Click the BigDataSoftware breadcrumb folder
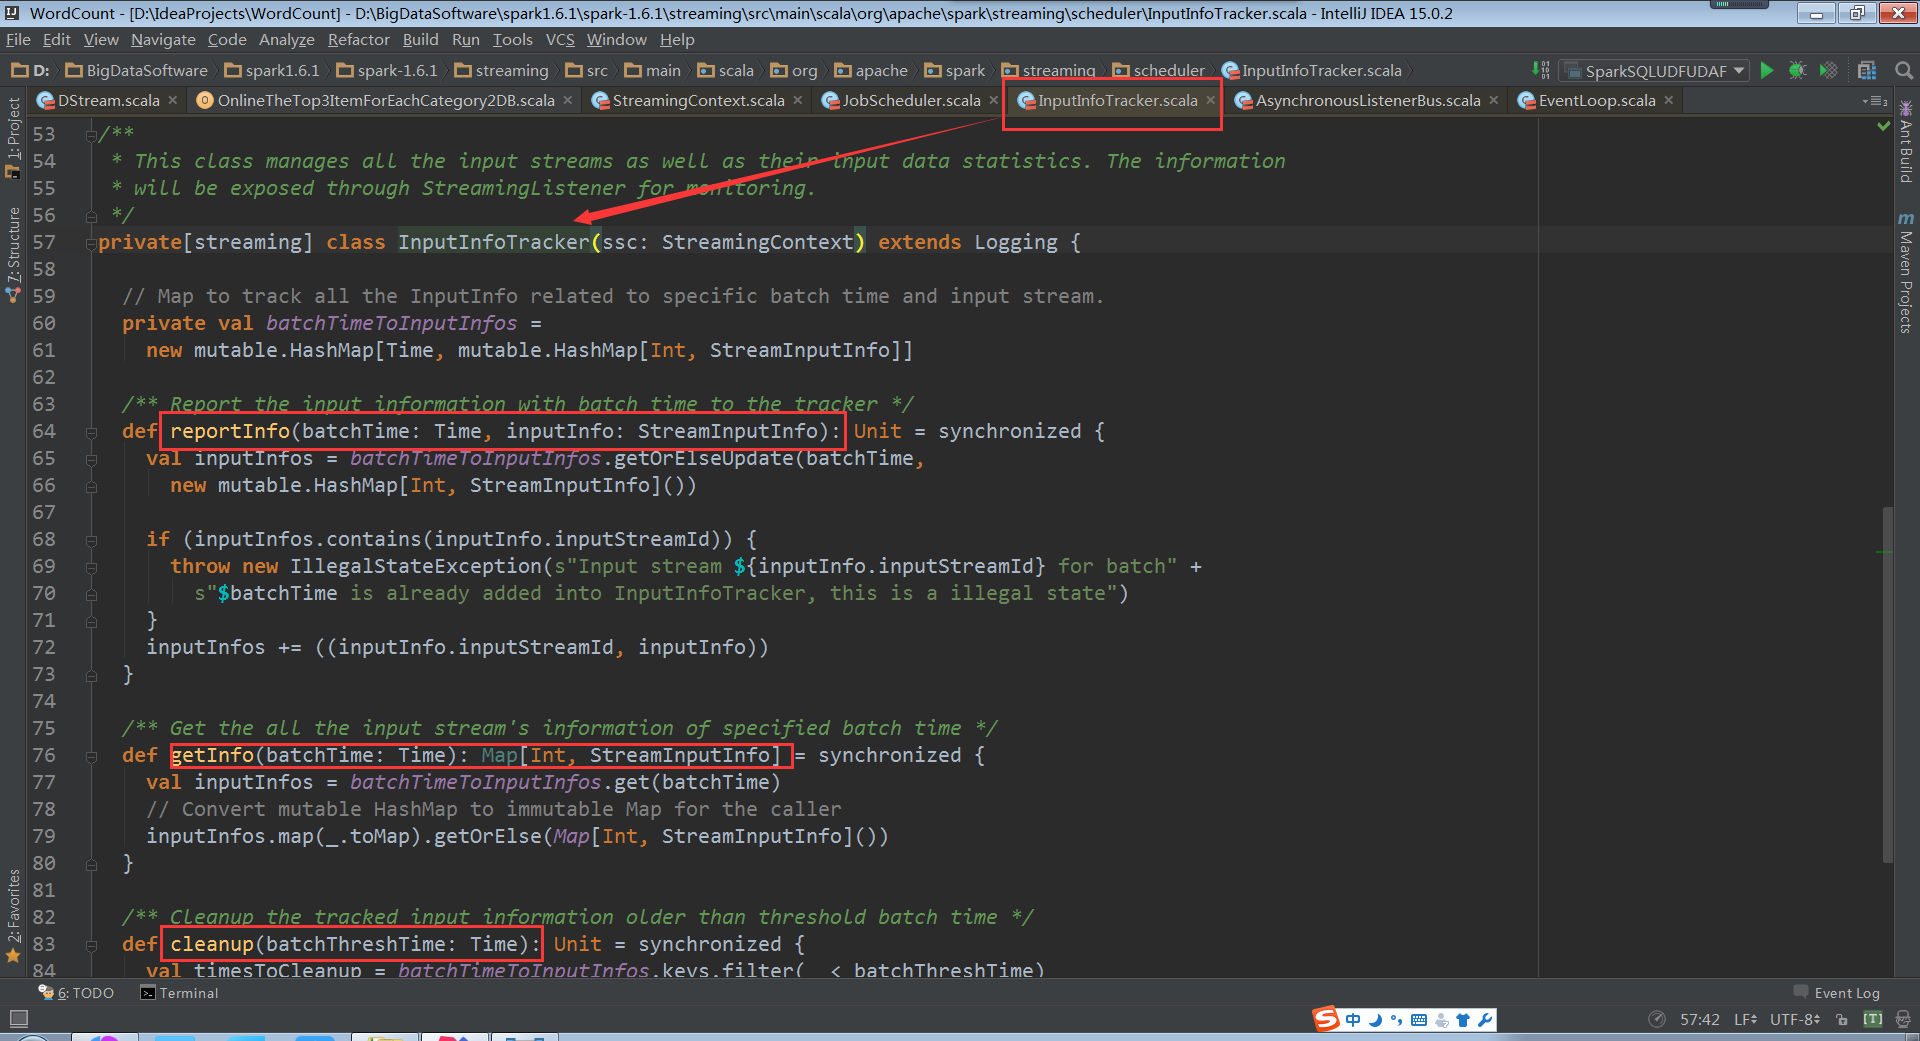The height and width of the screenshot is (1041, 1920). pyautogui.click(x=137, y=71)
